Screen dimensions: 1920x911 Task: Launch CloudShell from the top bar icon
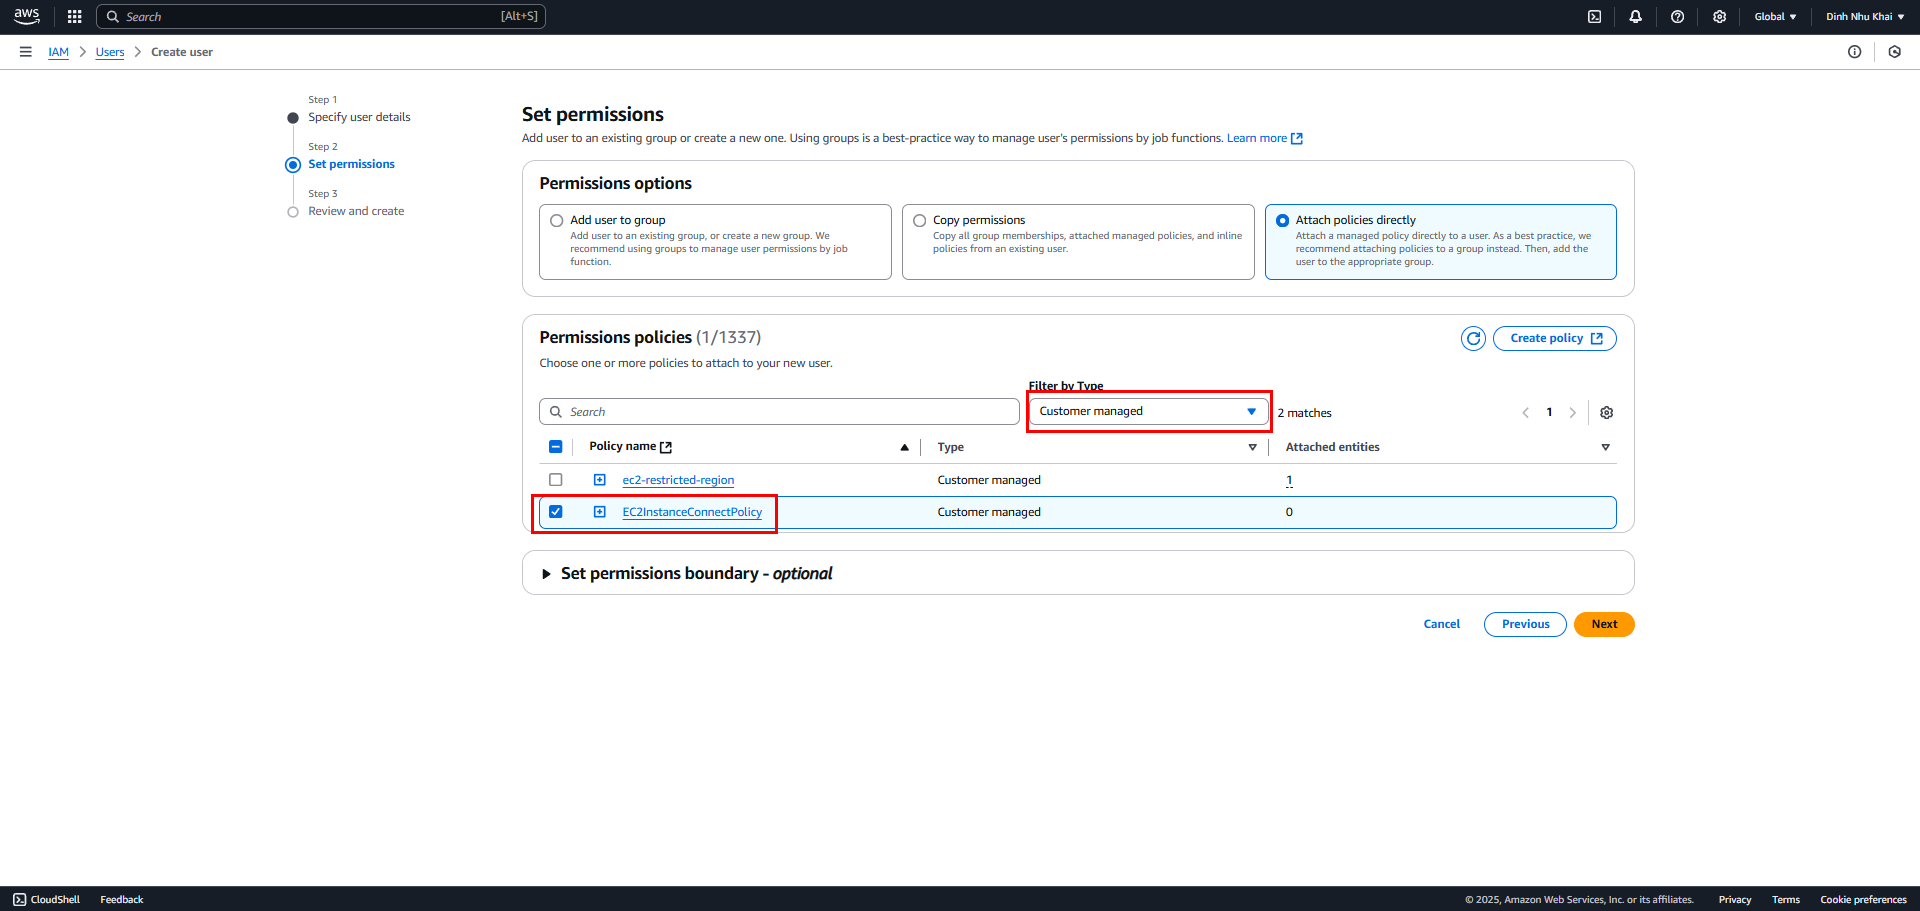click(1594, 17)
